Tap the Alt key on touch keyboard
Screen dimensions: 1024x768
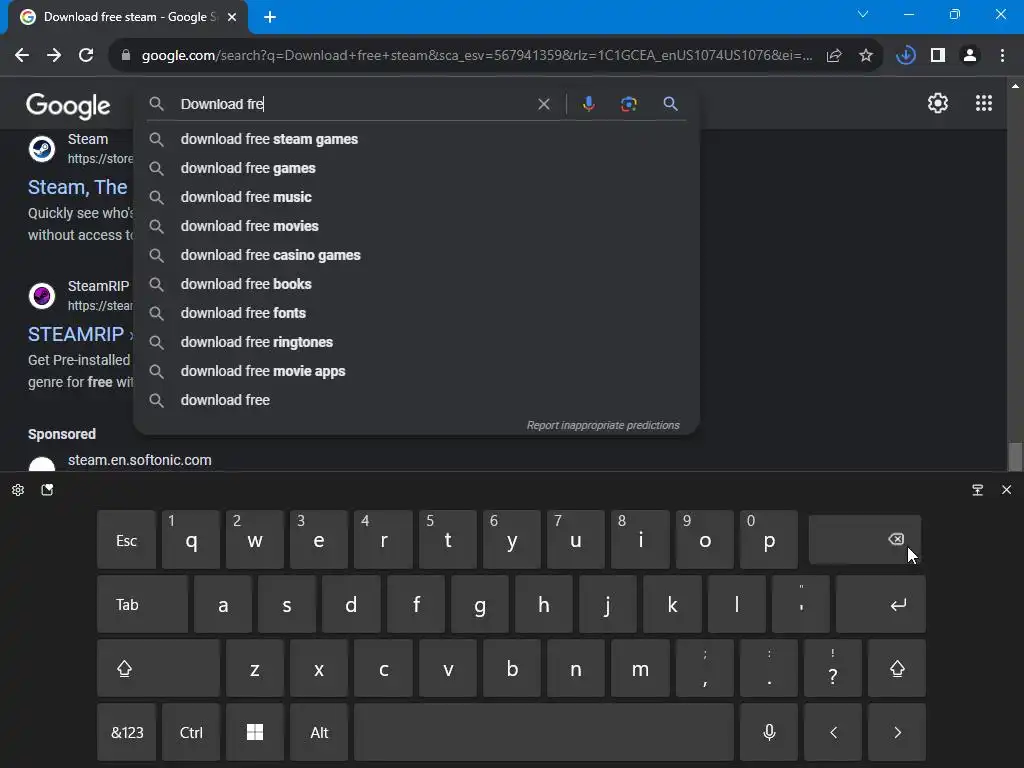319,732
